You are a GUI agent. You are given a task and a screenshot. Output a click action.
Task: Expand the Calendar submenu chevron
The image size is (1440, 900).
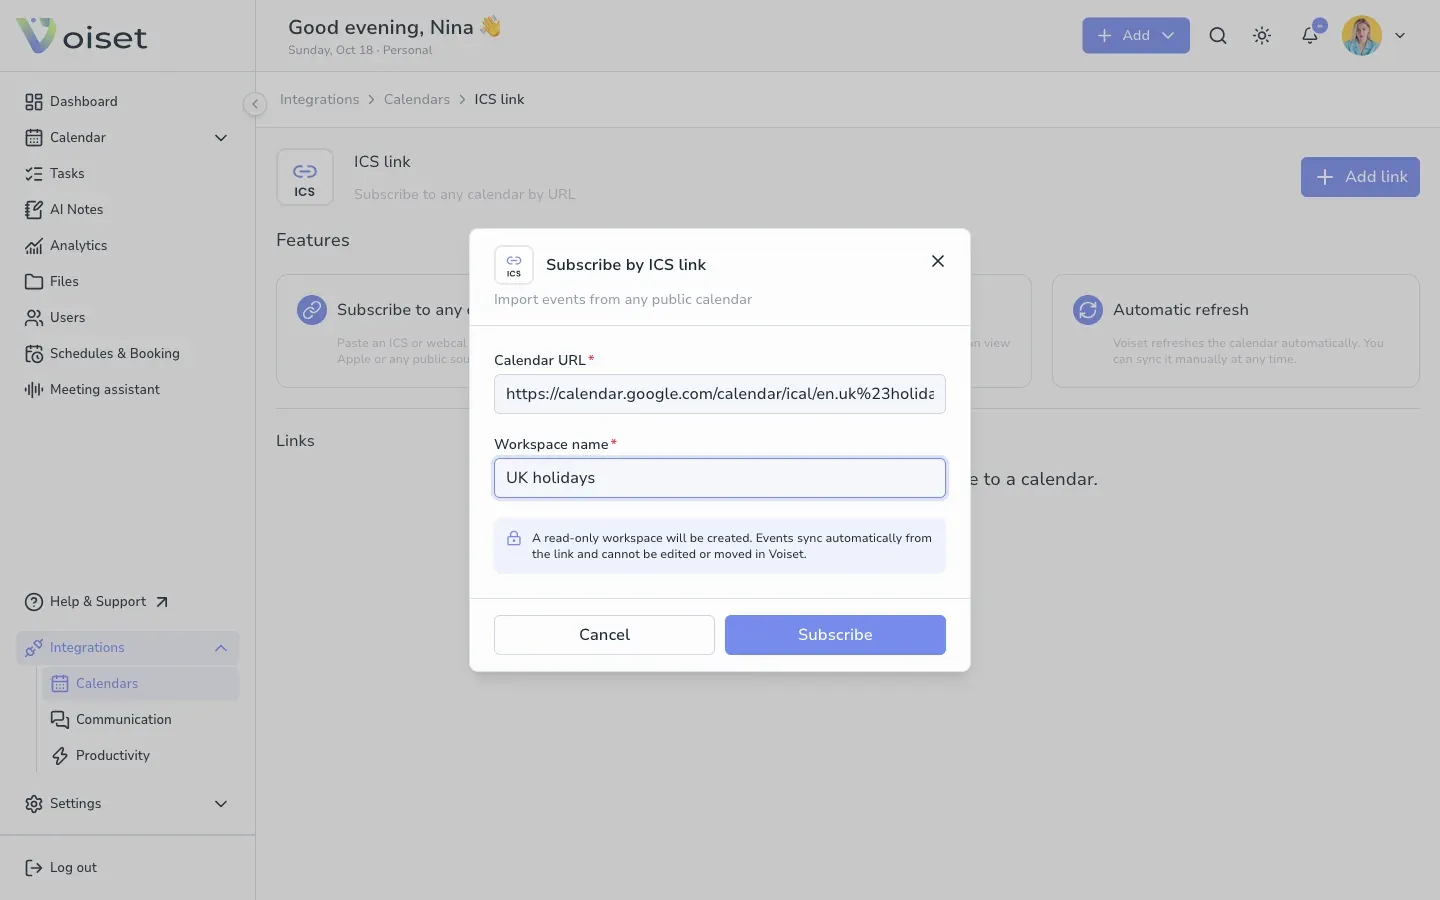(x=221, y=137)
